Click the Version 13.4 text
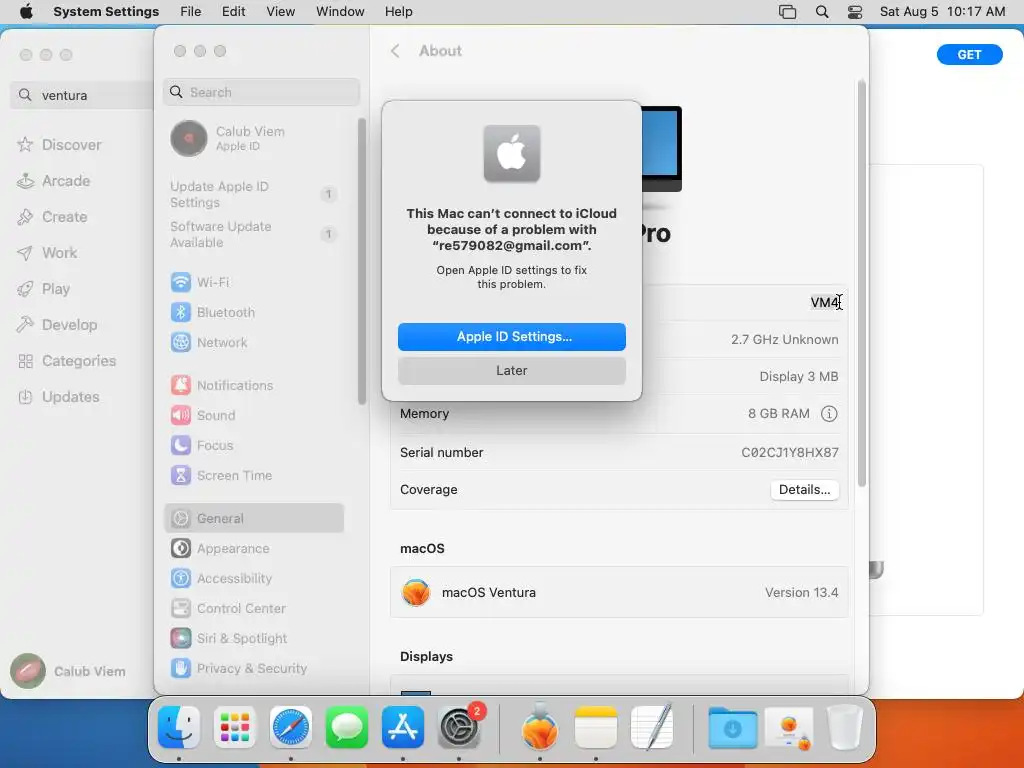1024x768 pixels. coord(801,592)
